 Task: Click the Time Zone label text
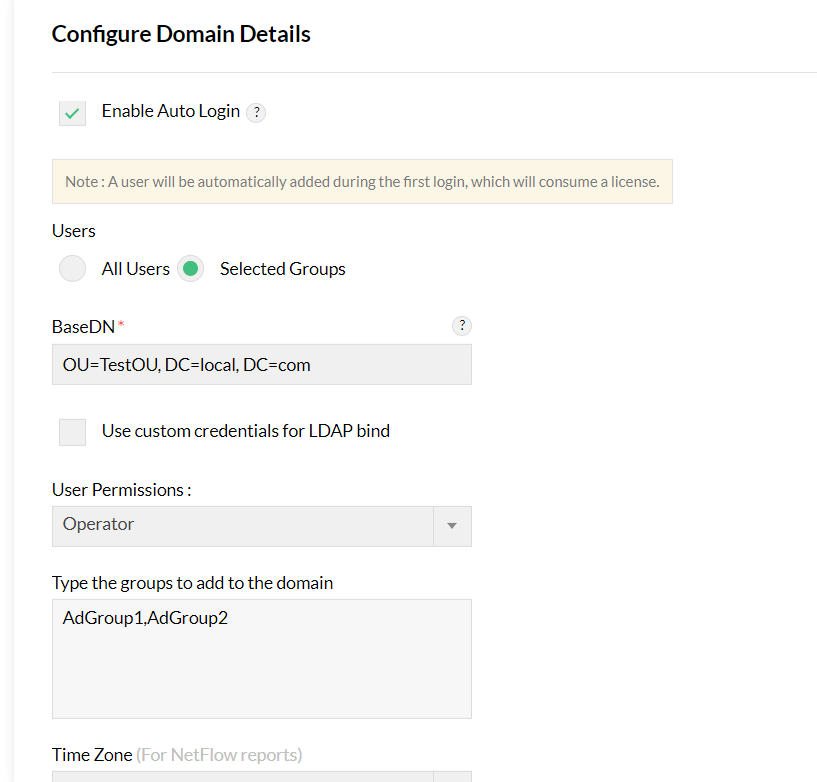pos(92,755)
